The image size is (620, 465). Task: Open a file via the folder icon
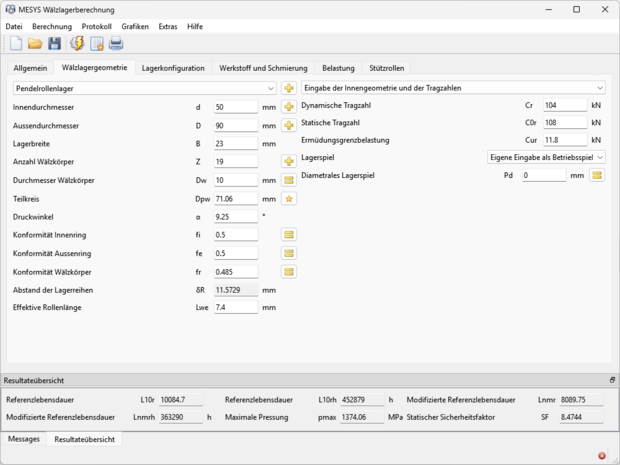(34, 43)
